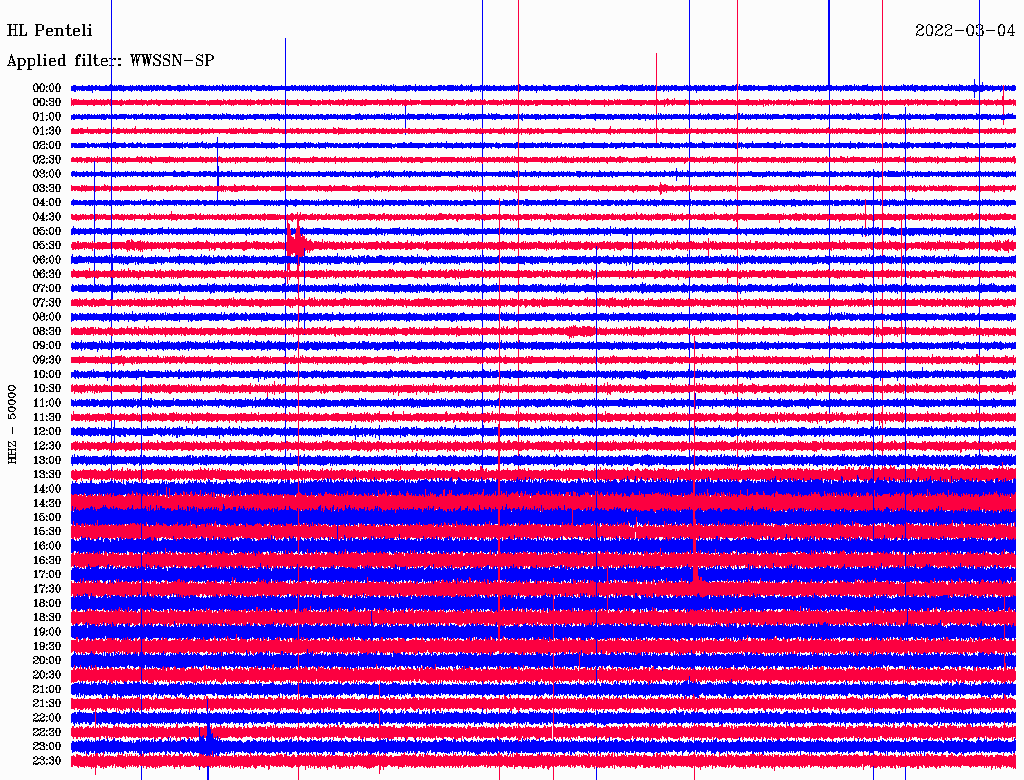Select the 16:00 time row label
The image size is (1024, 780).
(x=47, y=546)
